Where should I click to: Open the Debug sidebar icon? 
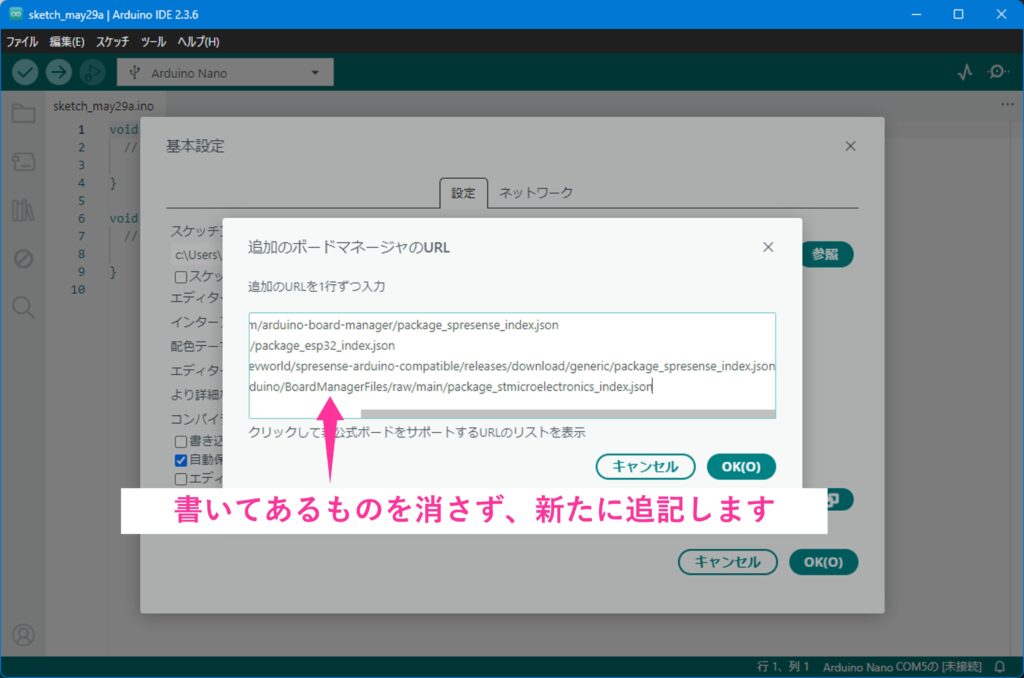pos(24,259)
